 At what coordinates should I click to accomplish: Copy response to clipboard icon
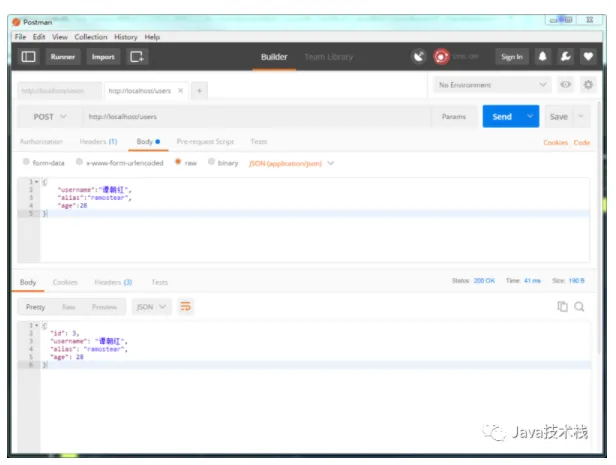(563, 307)
